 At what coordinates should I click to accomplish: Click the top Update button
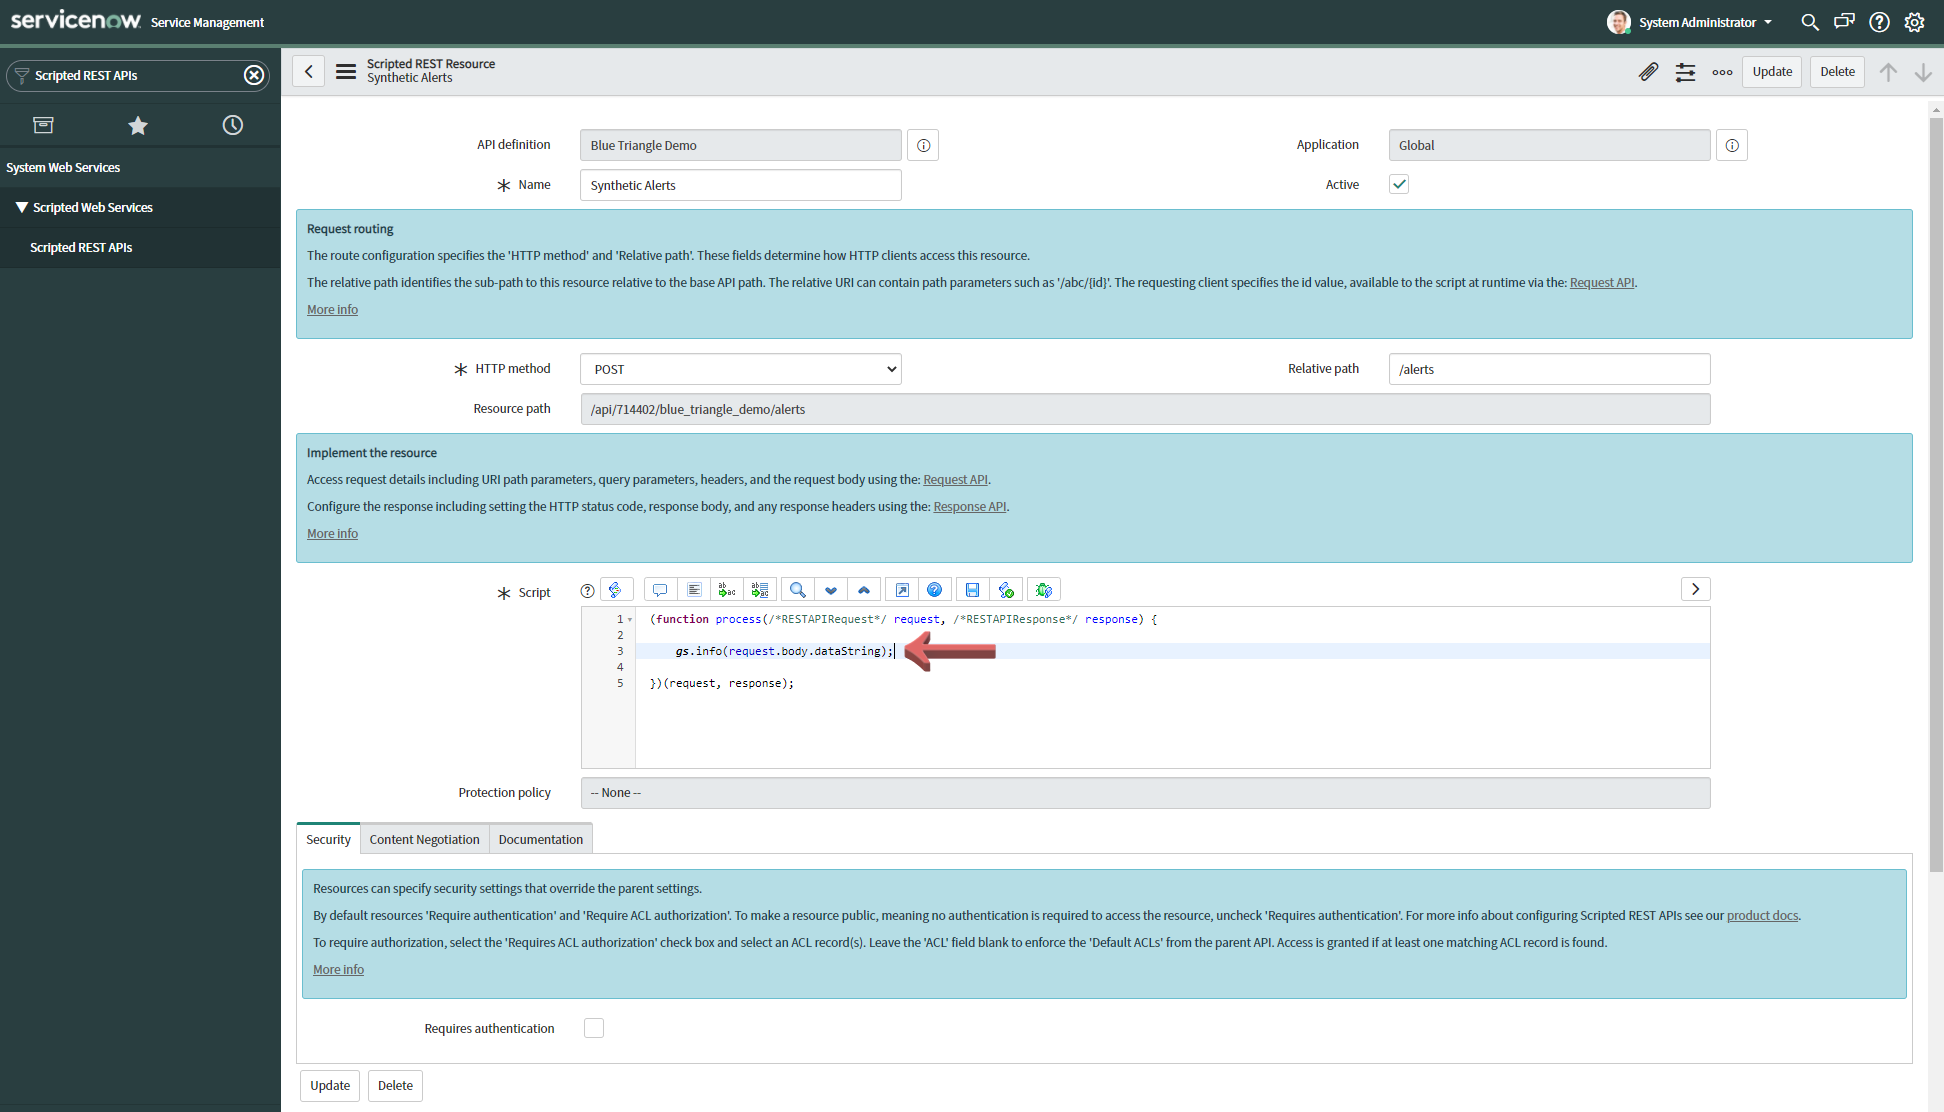pos(1772,72)
